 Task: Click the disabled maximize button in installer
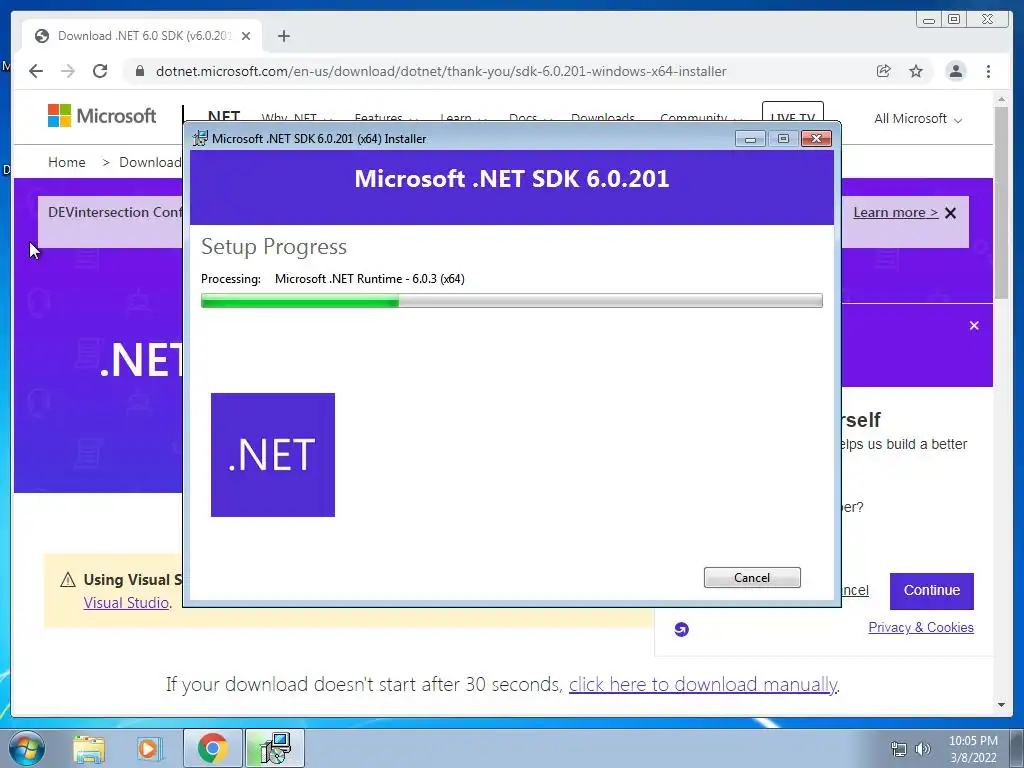(783, 138)
